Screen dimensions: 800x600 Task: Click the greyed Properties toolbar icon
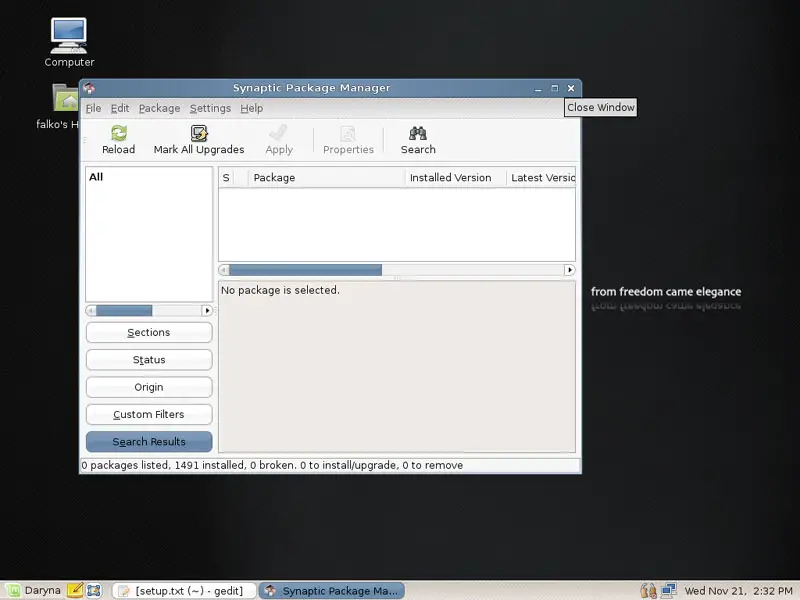(348, 134)
